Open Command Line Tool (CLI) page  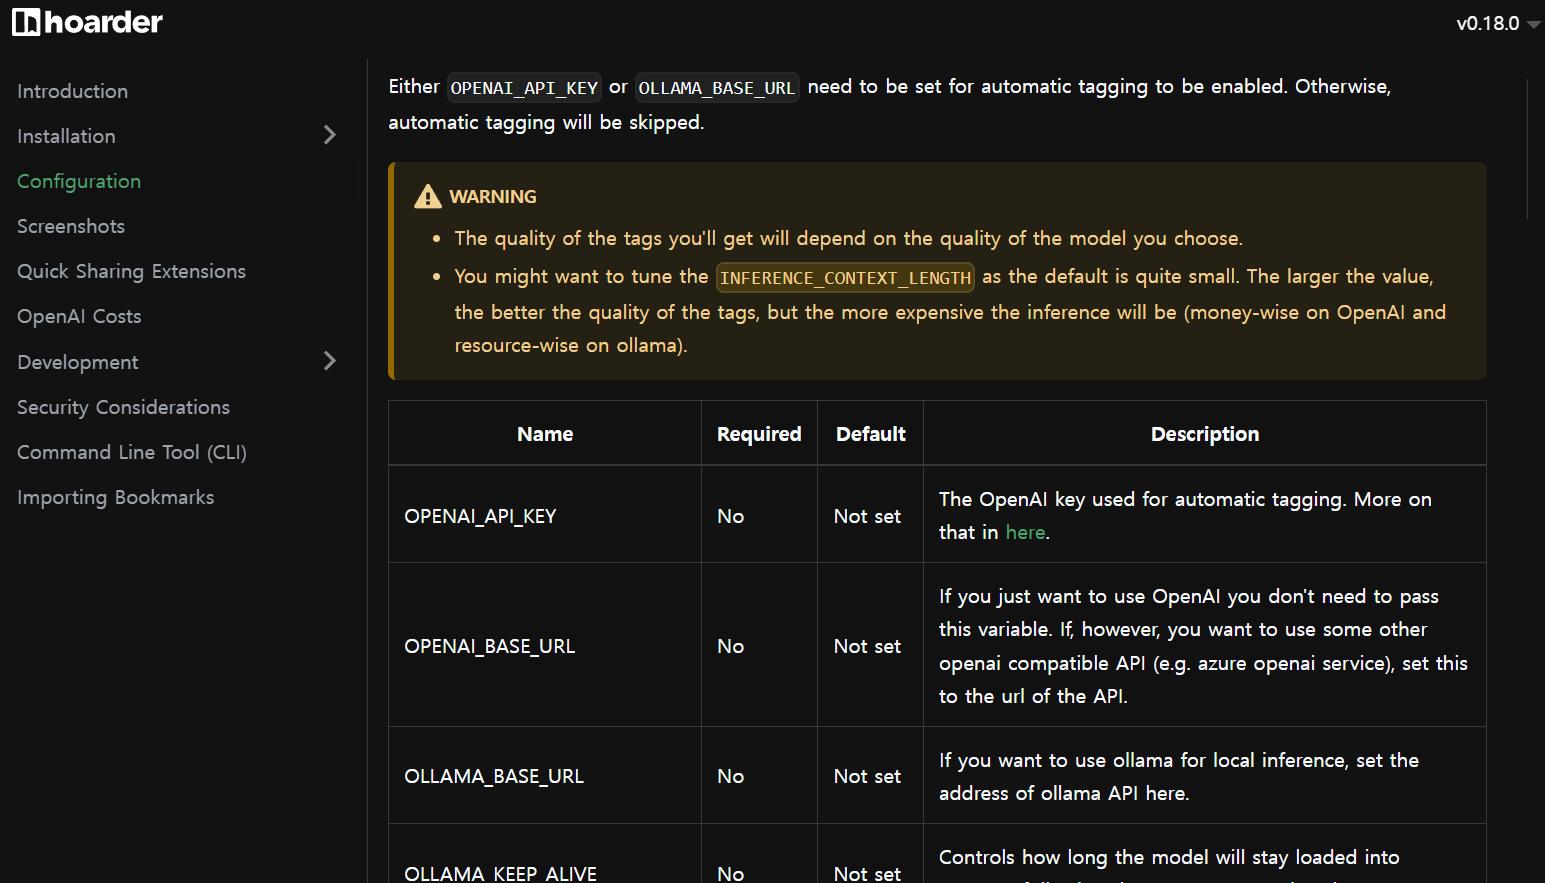[x=132, y=452]
